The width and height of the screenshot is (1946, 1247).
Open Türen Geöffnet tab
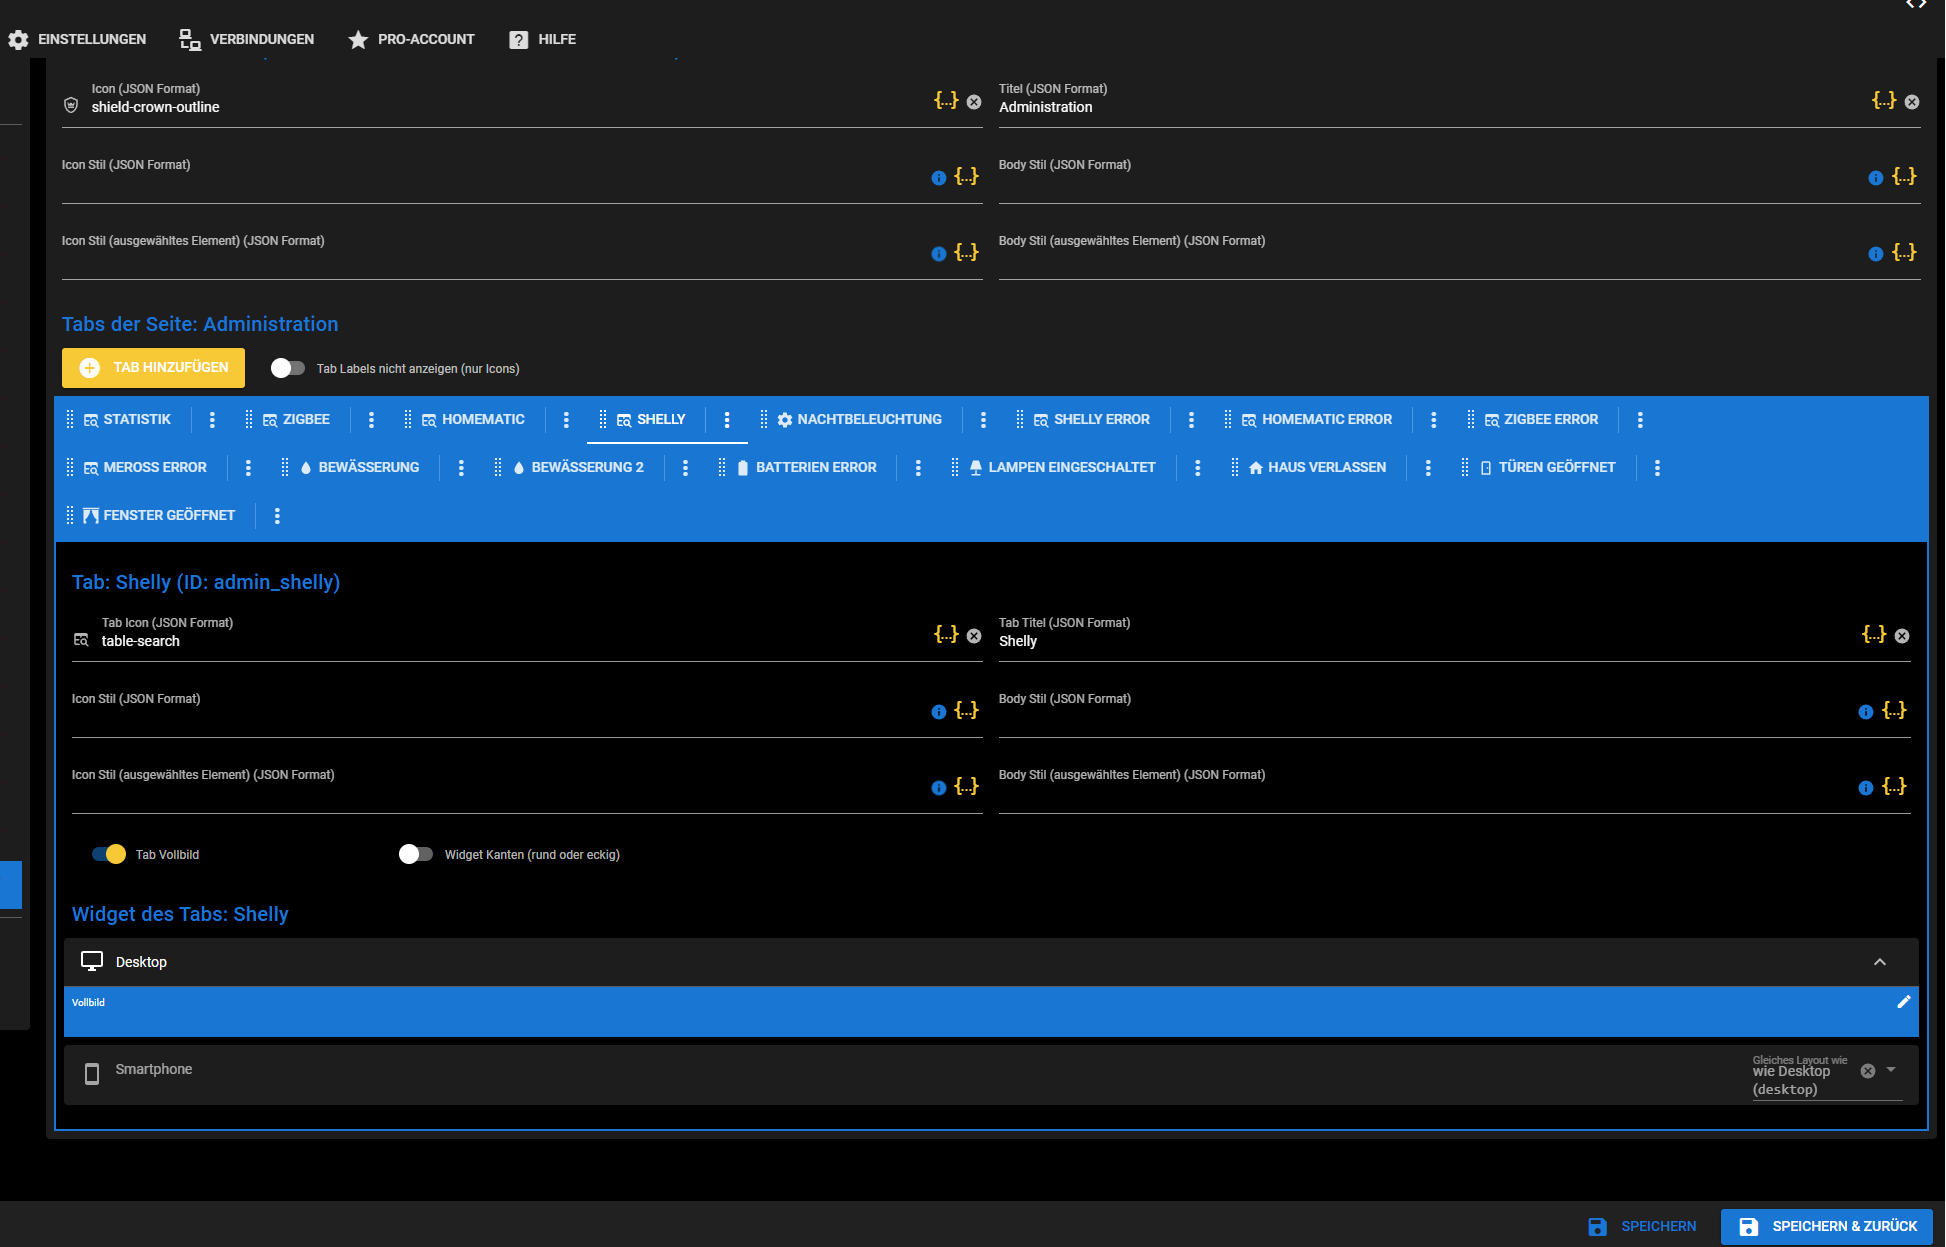1547,468
